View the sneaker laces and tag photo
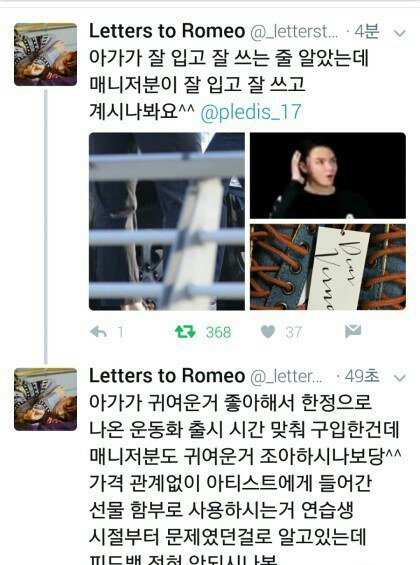 coord(328,267)
